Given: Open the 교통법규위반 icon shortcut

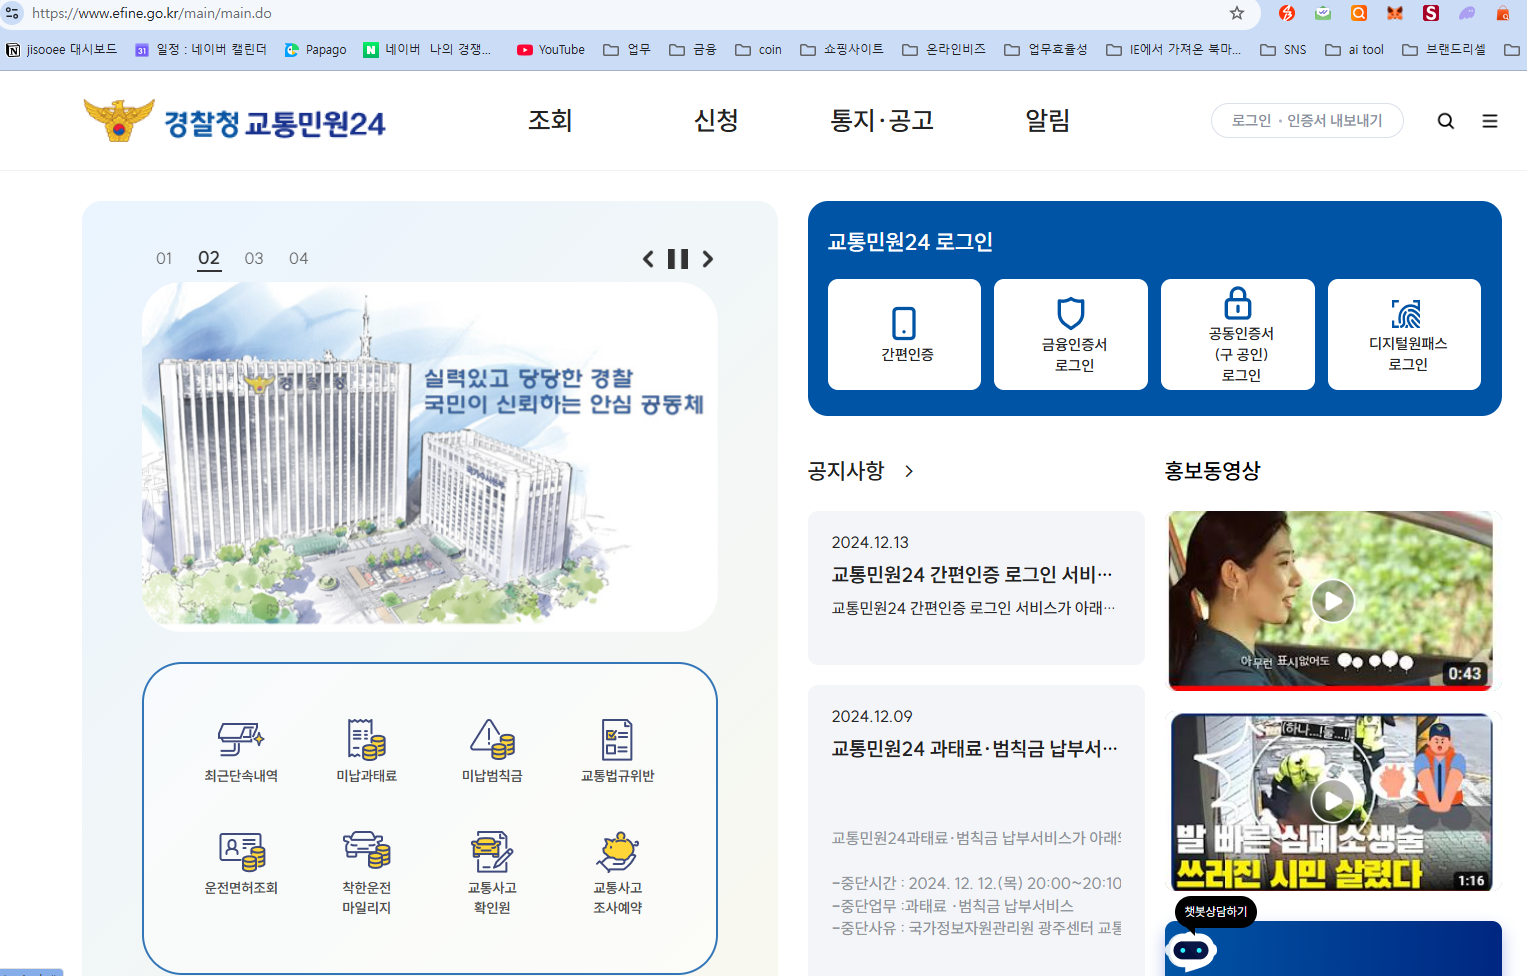Looking at the screenshot, I should [617, 752].
